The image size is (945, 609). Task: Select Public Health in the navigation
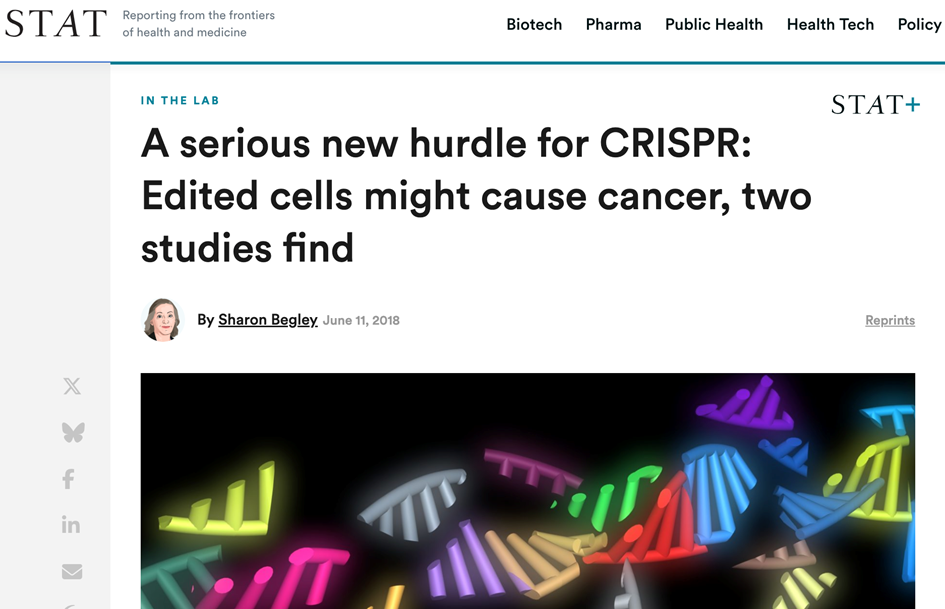tap(714, 24)
